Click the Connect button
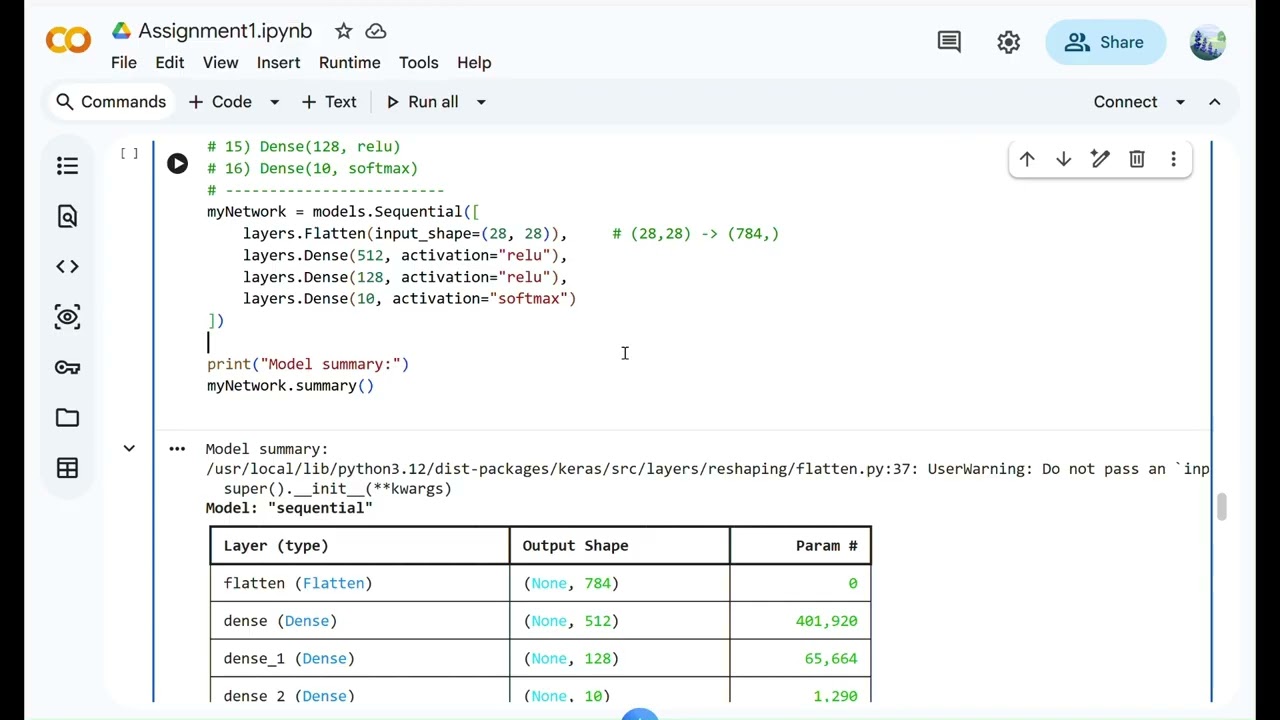 tap(1125, 102)
